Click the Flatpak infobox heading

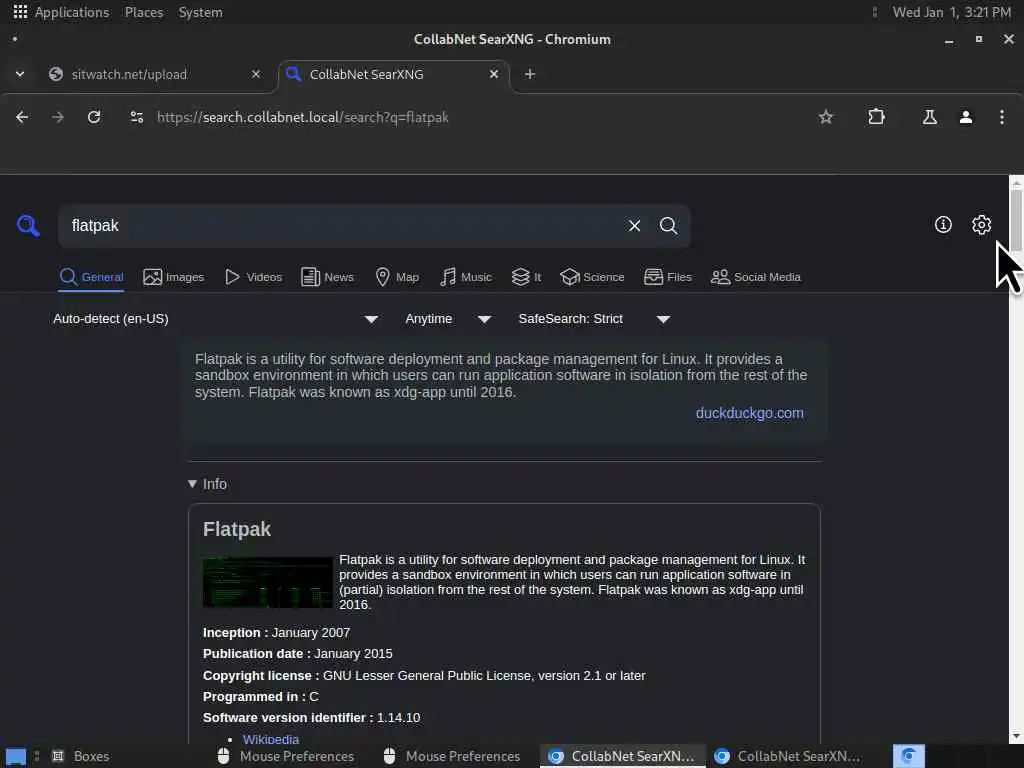tap(236, 529)
